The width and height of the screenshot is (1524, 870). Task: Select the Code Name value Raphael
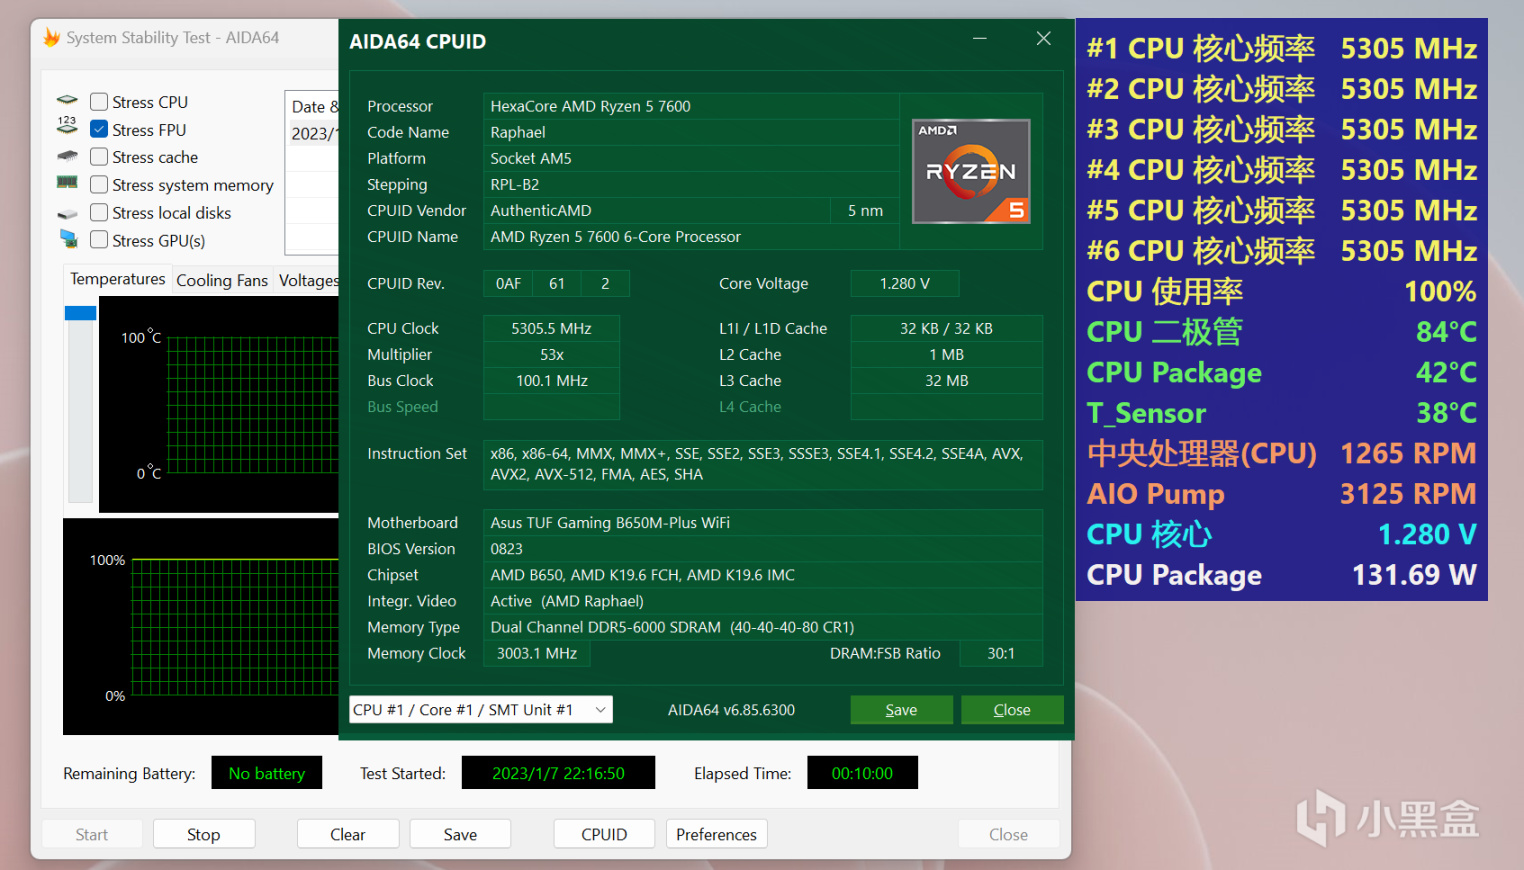[x=691, y=132]
